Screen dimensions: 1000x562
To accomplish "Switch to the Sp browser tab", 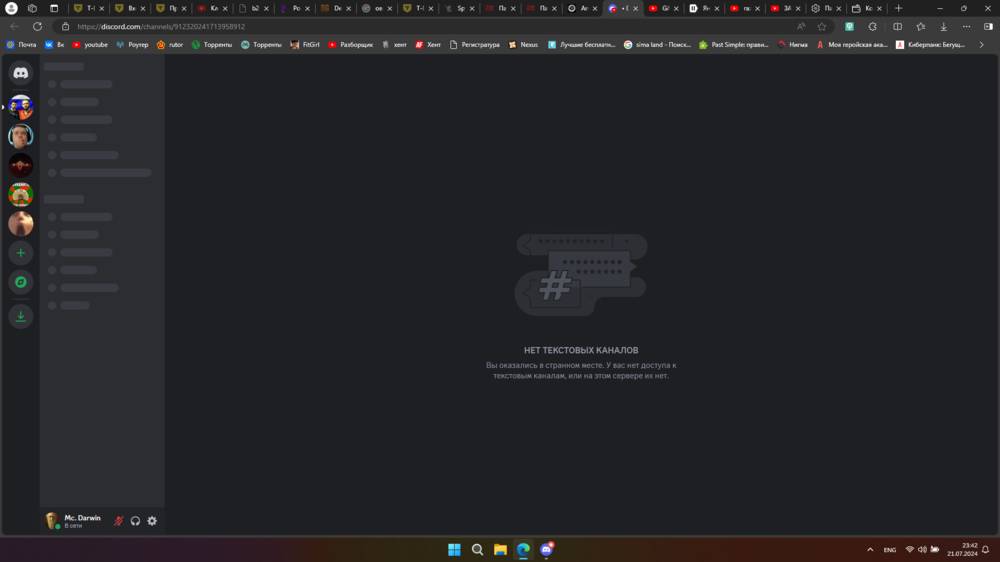I will 459,8.
